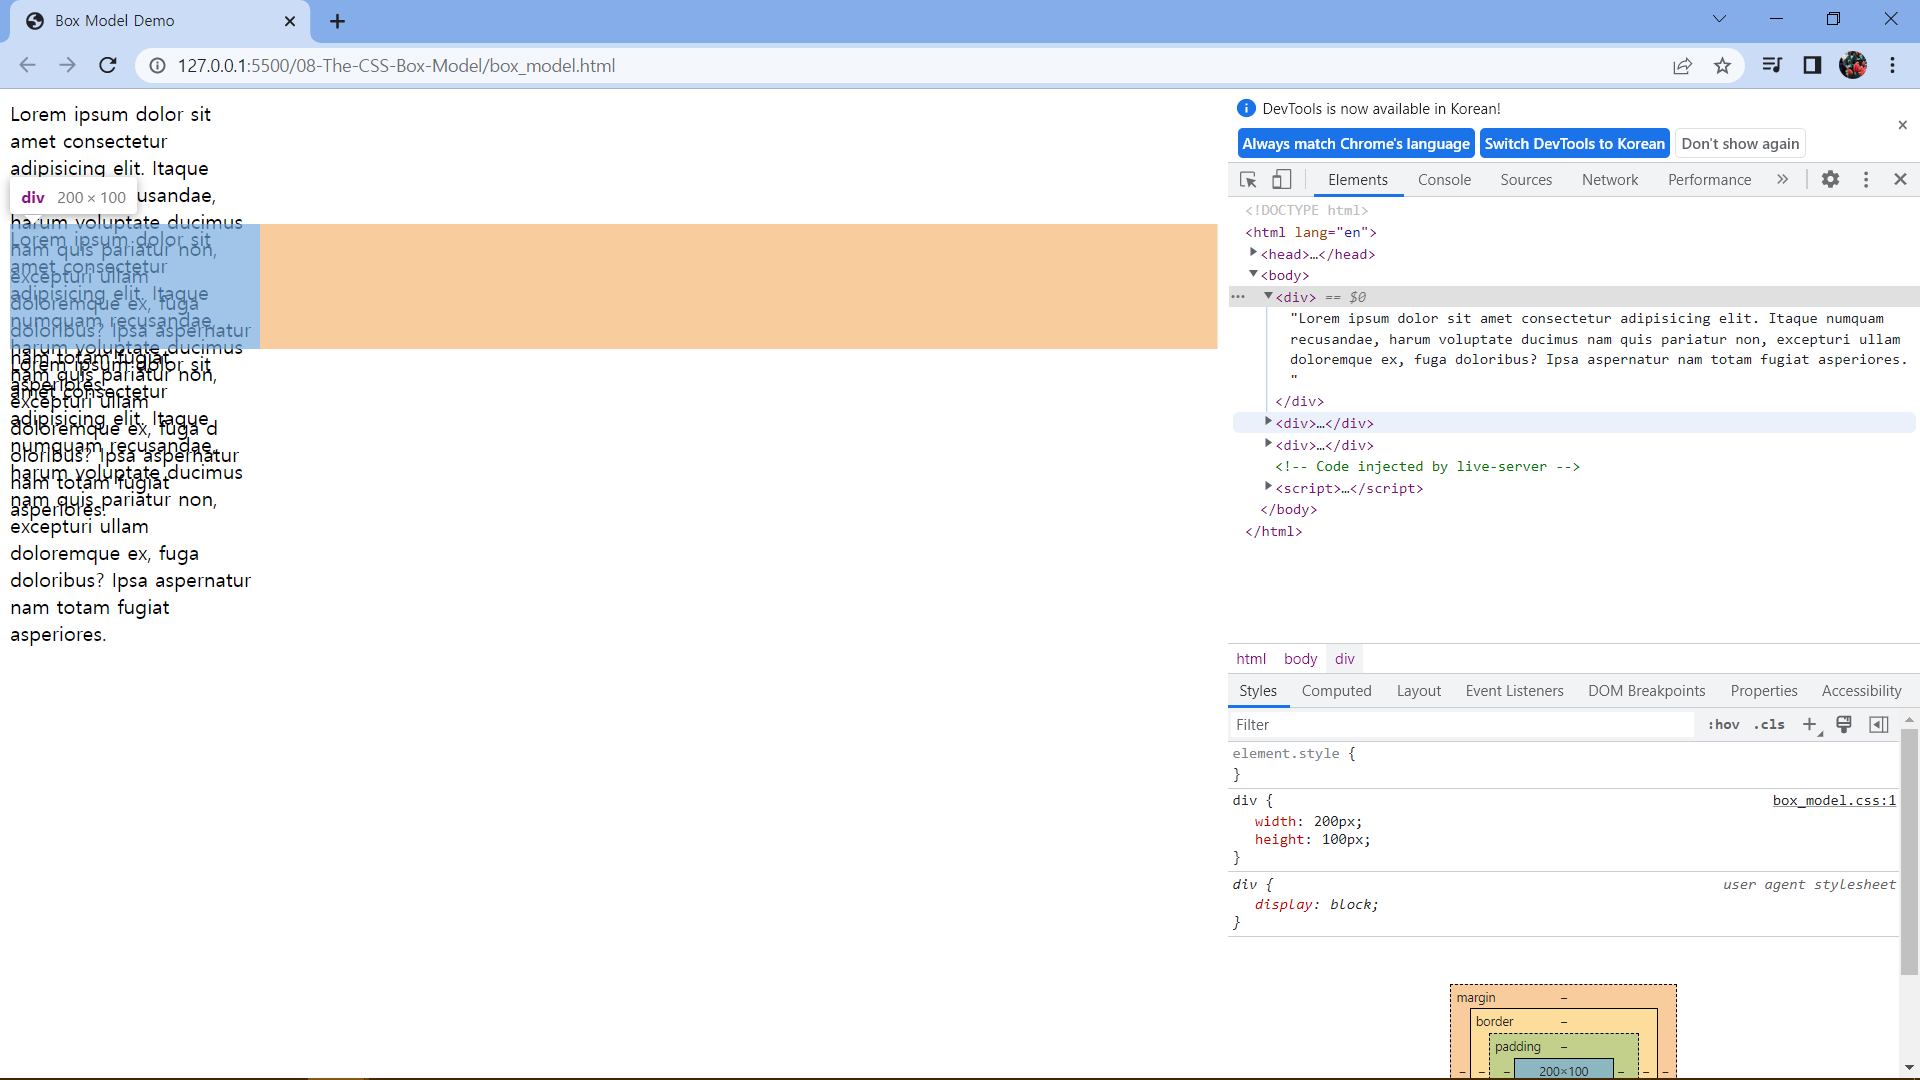Toggle the :hov element state panel
The width and height of the screenshot is (1920, 1080).
tap(1723, 725)
